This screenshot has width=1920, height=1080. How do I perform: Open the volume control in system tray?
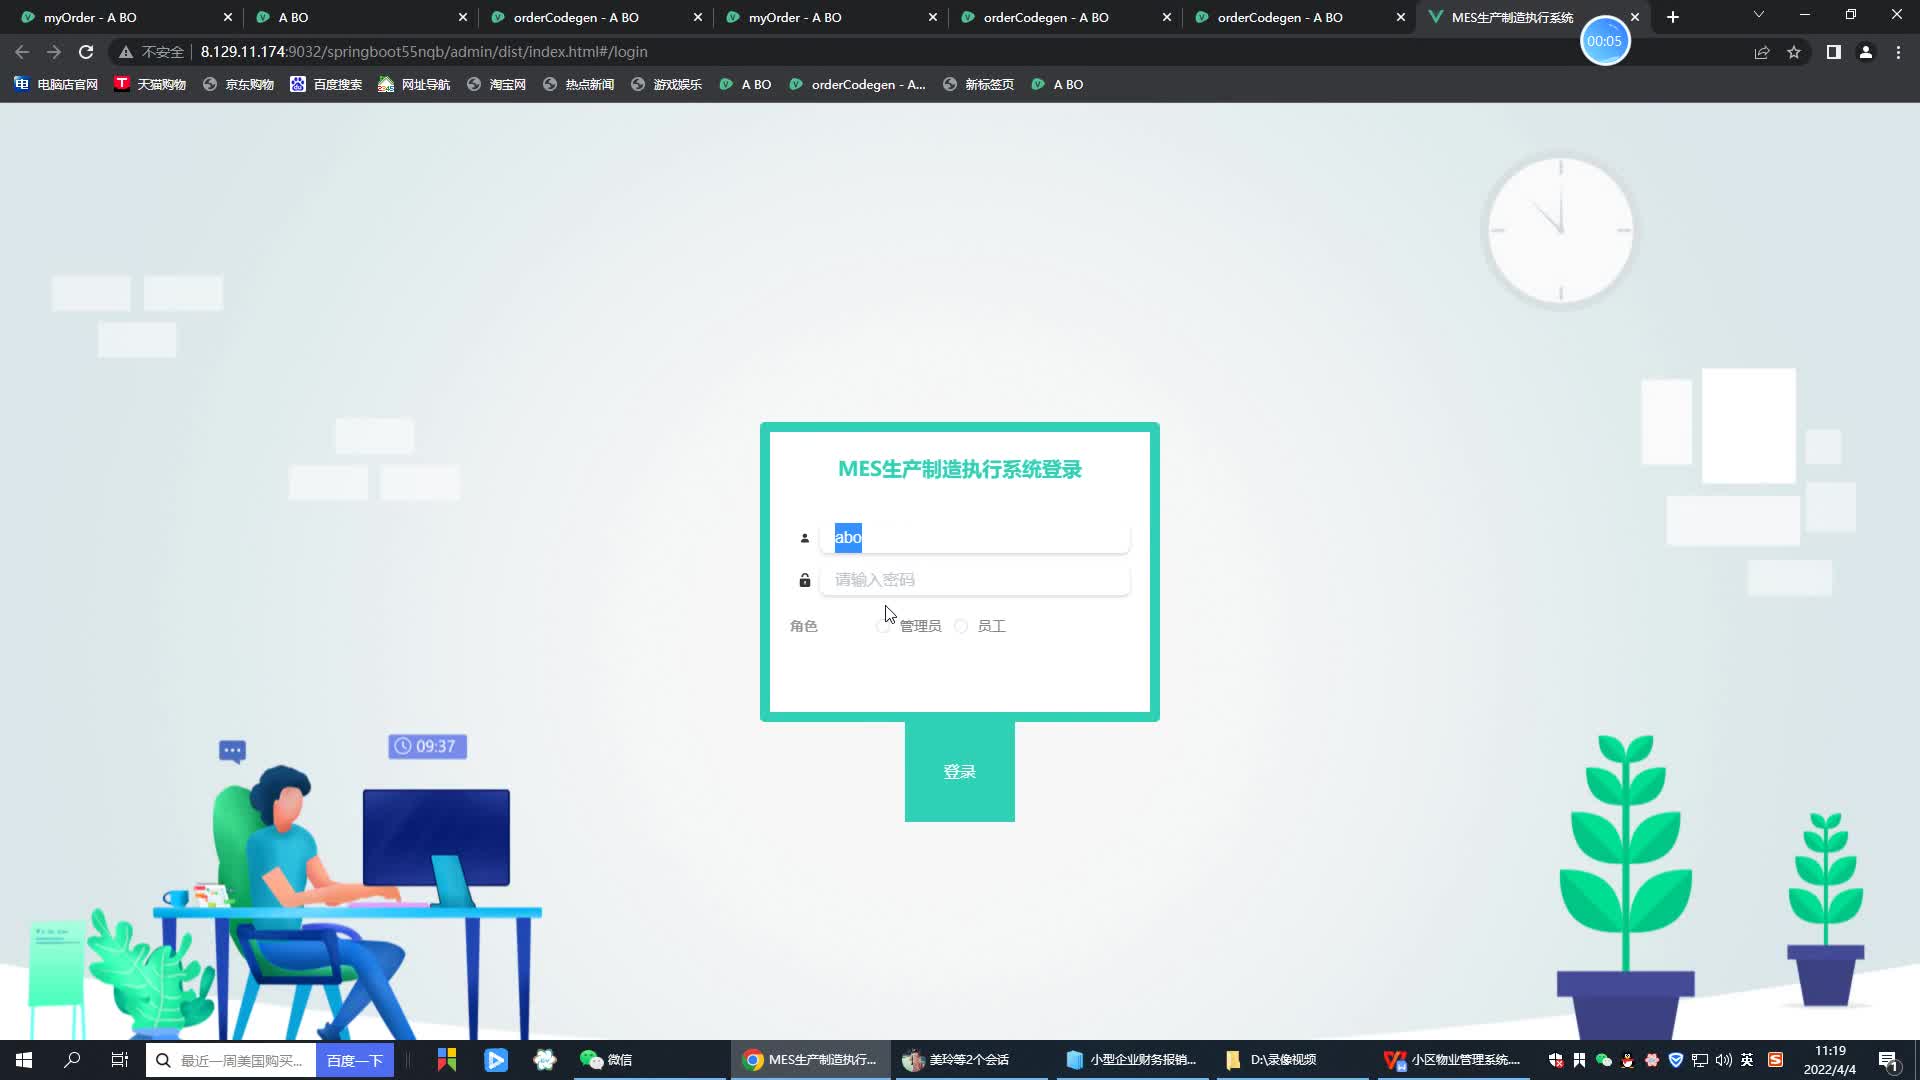pyautogui.click(x=1722, y=1059)
